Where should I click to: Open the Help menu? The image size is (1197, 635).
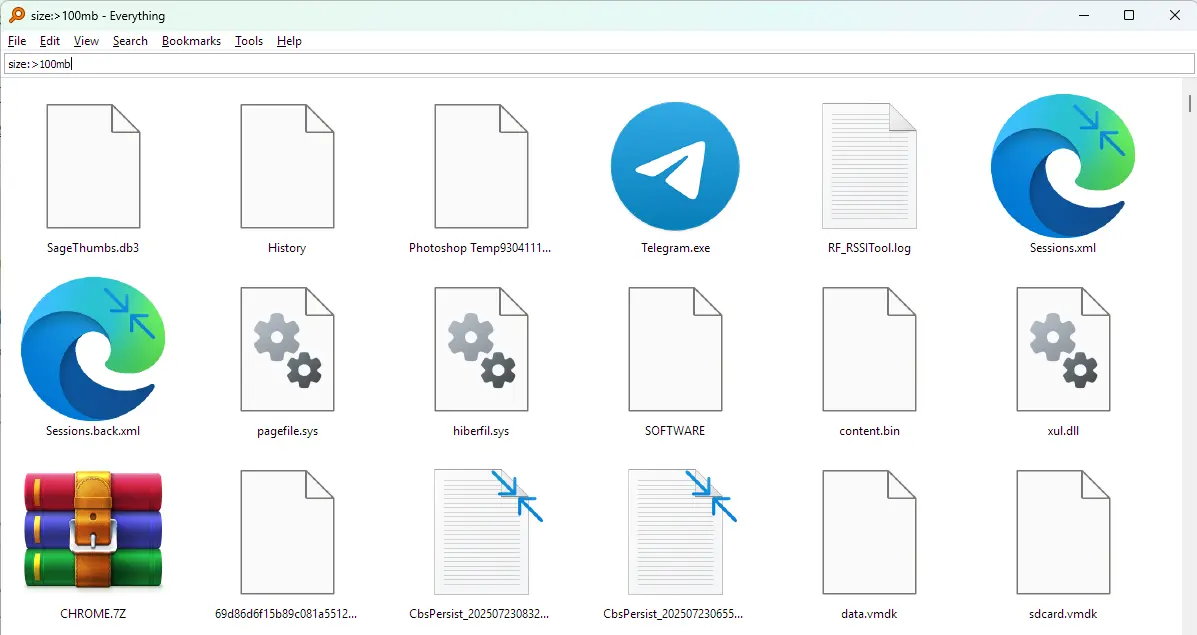click(289, 41)
